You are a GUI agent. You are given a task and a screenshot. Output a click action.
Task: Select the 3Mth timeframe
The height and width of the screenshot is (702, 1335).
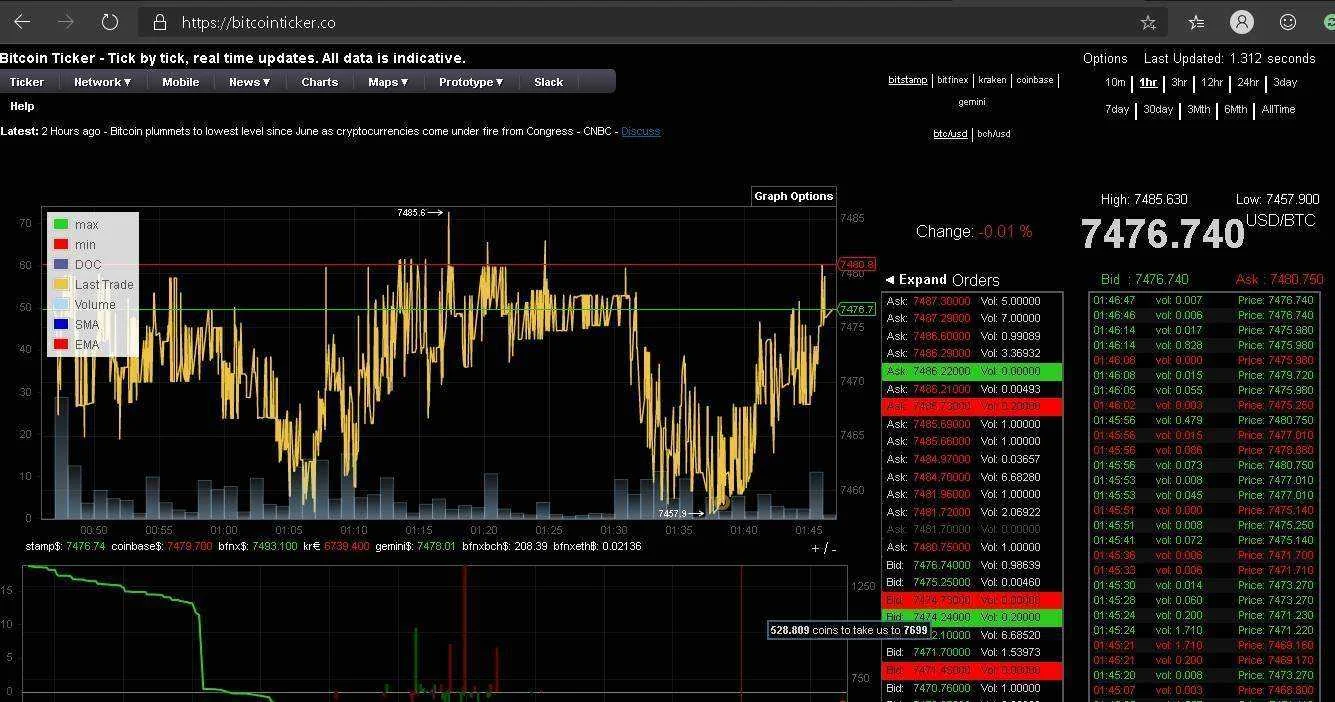coord(1198,110)
